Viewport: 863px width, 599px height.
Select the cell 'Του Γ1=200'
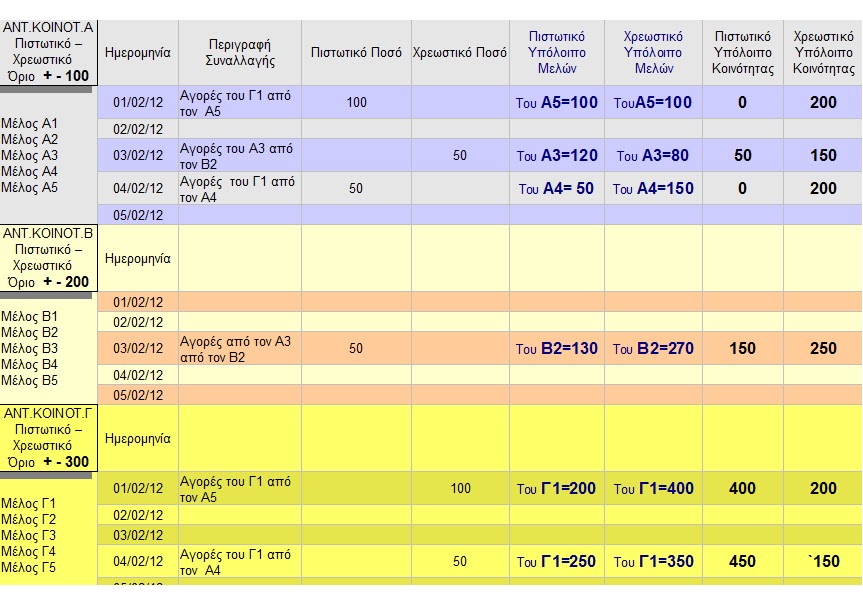(x=556, y=488)
